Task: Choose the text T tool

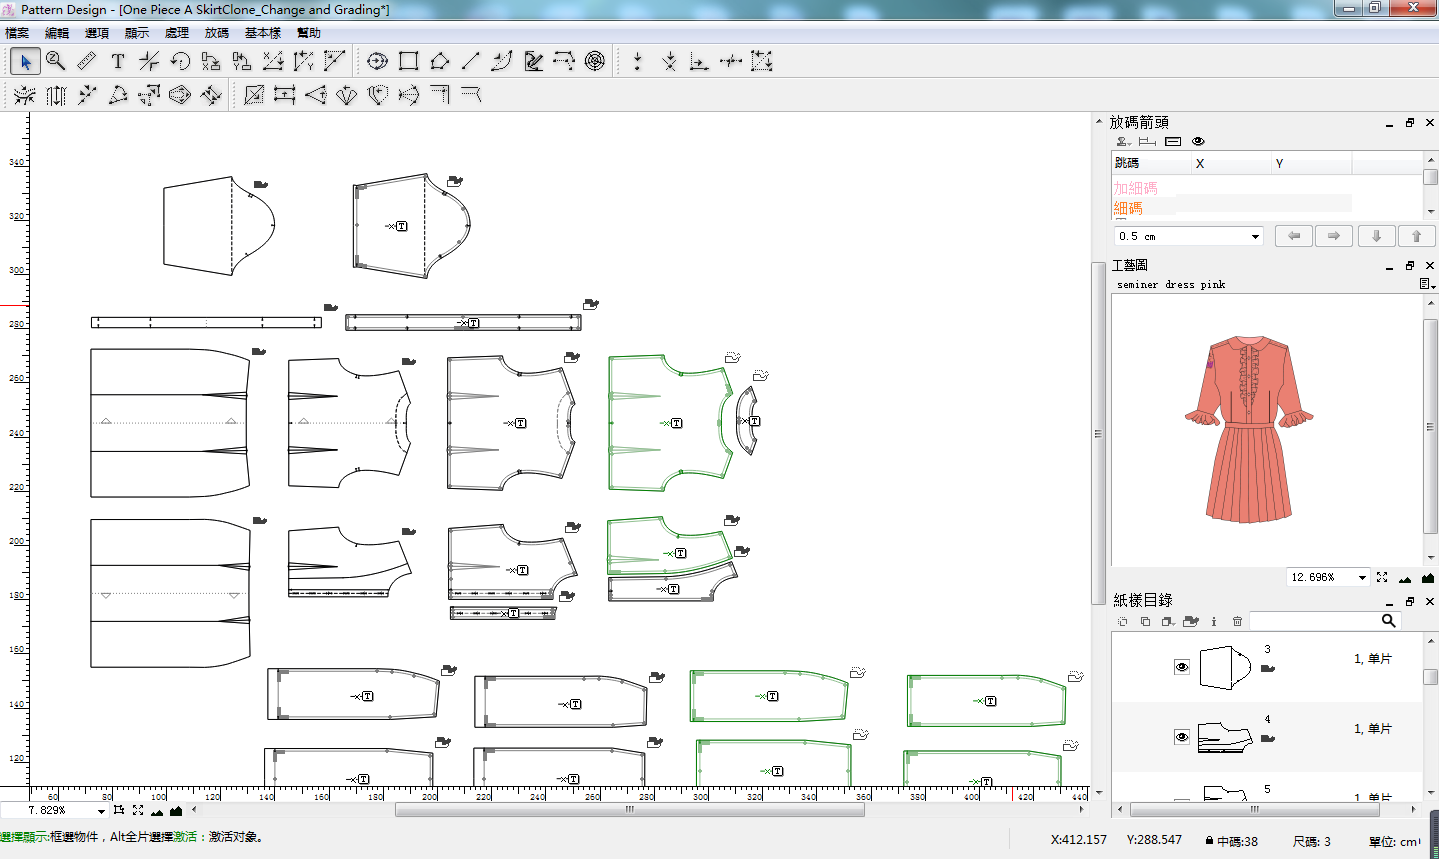Action: 118,62
